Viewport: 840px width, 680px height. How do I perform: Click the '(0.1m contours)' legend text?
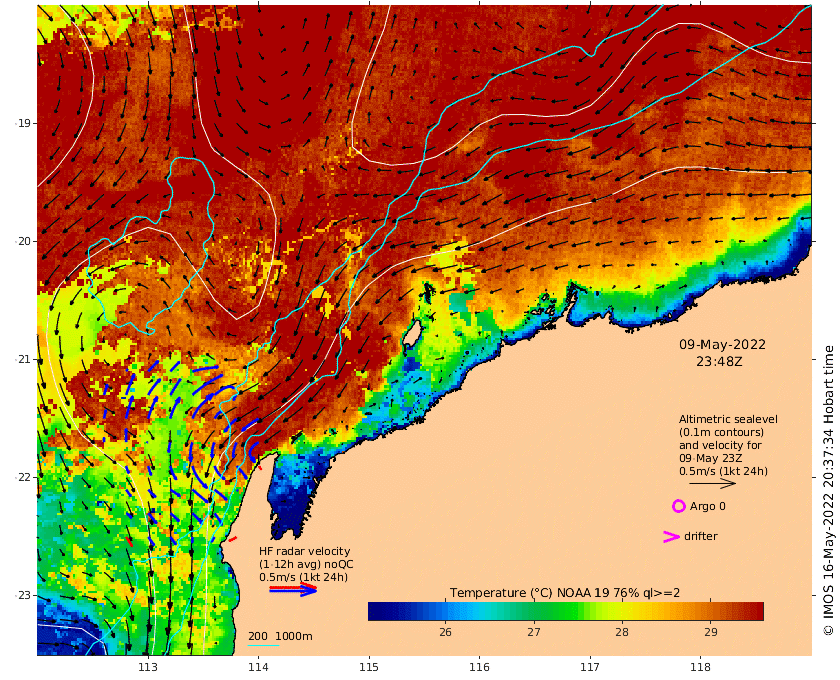721,432
